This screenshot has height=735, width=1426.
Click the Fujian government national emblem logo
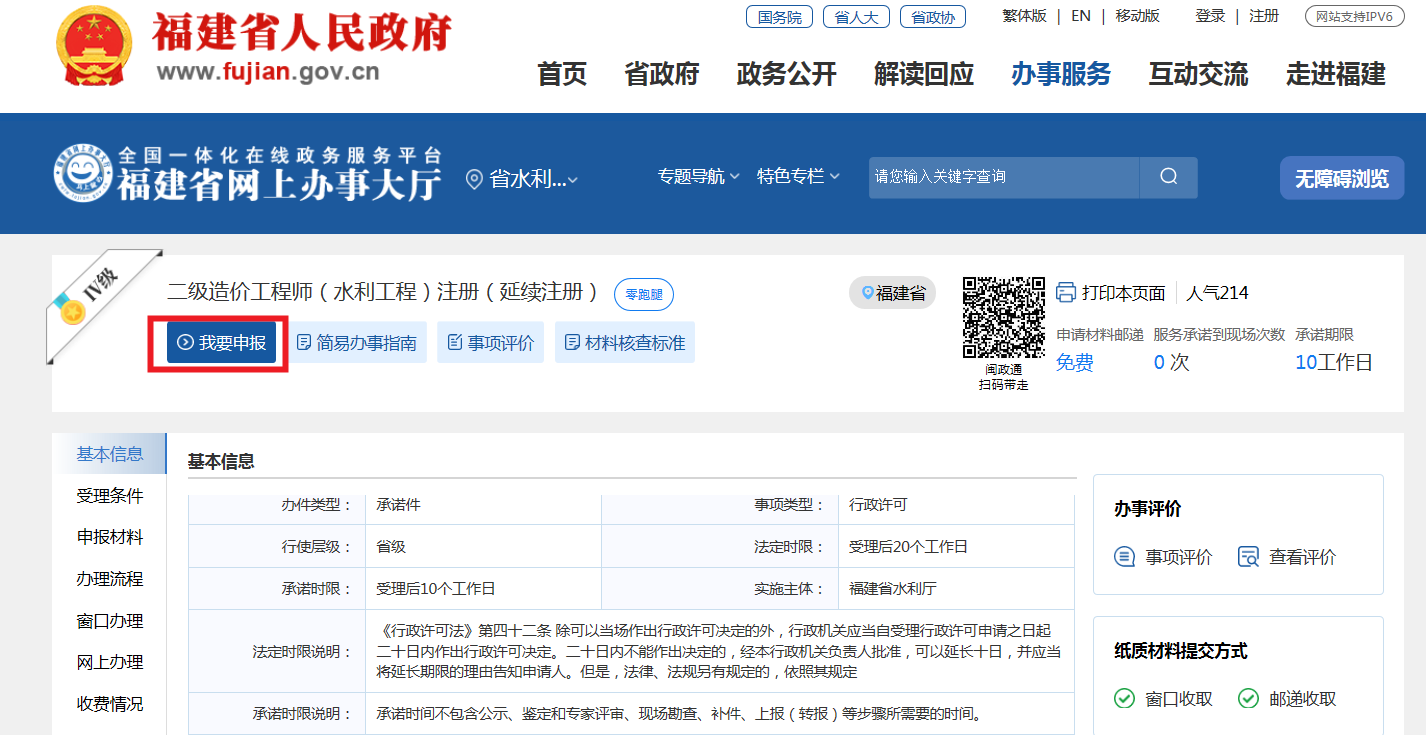click(x=93, y=49)
